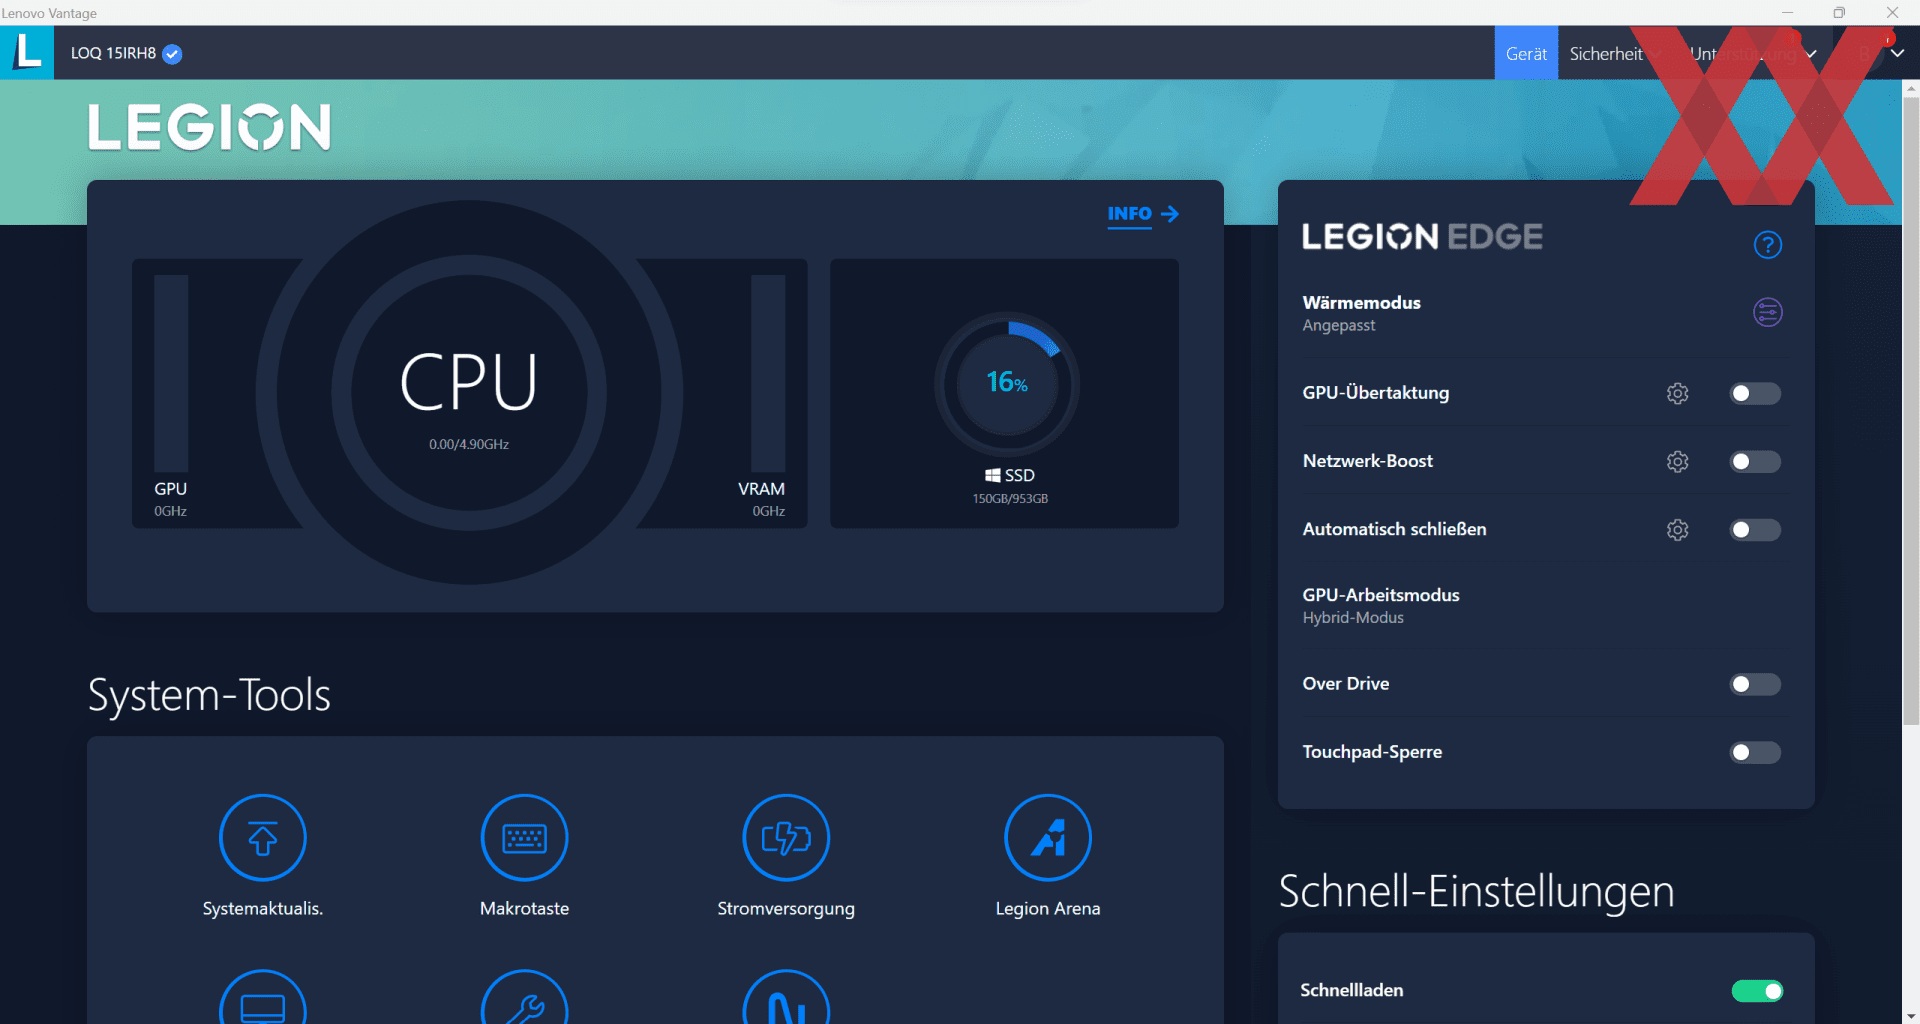Viewport: 1920px width, 1024px height.
Task: Click the scrollbar up arrow
Action: [x=1911, y=89]
